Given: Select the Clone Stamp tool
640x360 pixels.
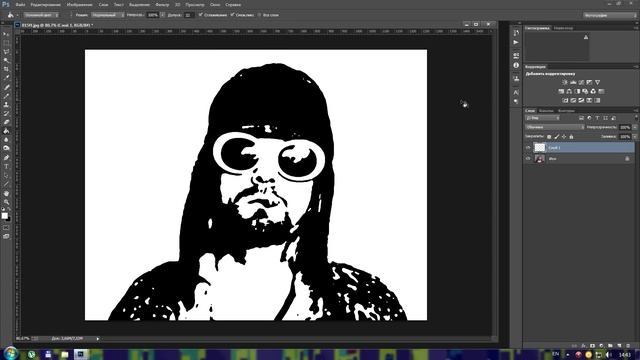Looking at the screenshot, I should click(6, 104).
